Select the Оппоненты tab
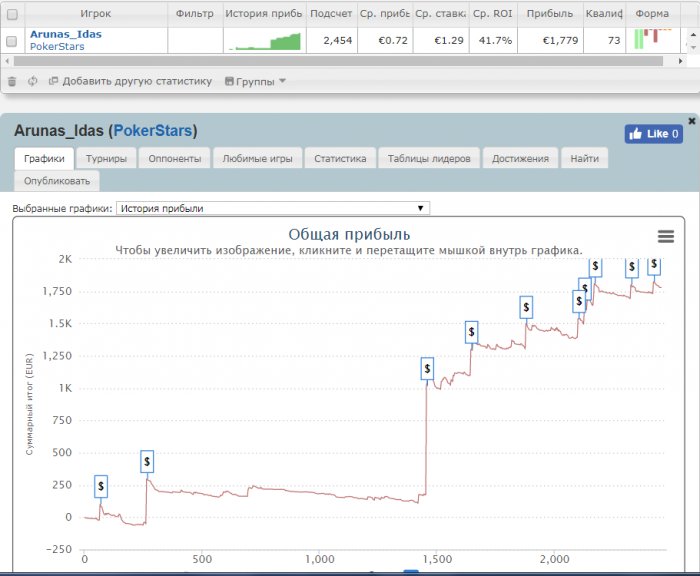This screenshot has height=576, width=700. [174, 158]
